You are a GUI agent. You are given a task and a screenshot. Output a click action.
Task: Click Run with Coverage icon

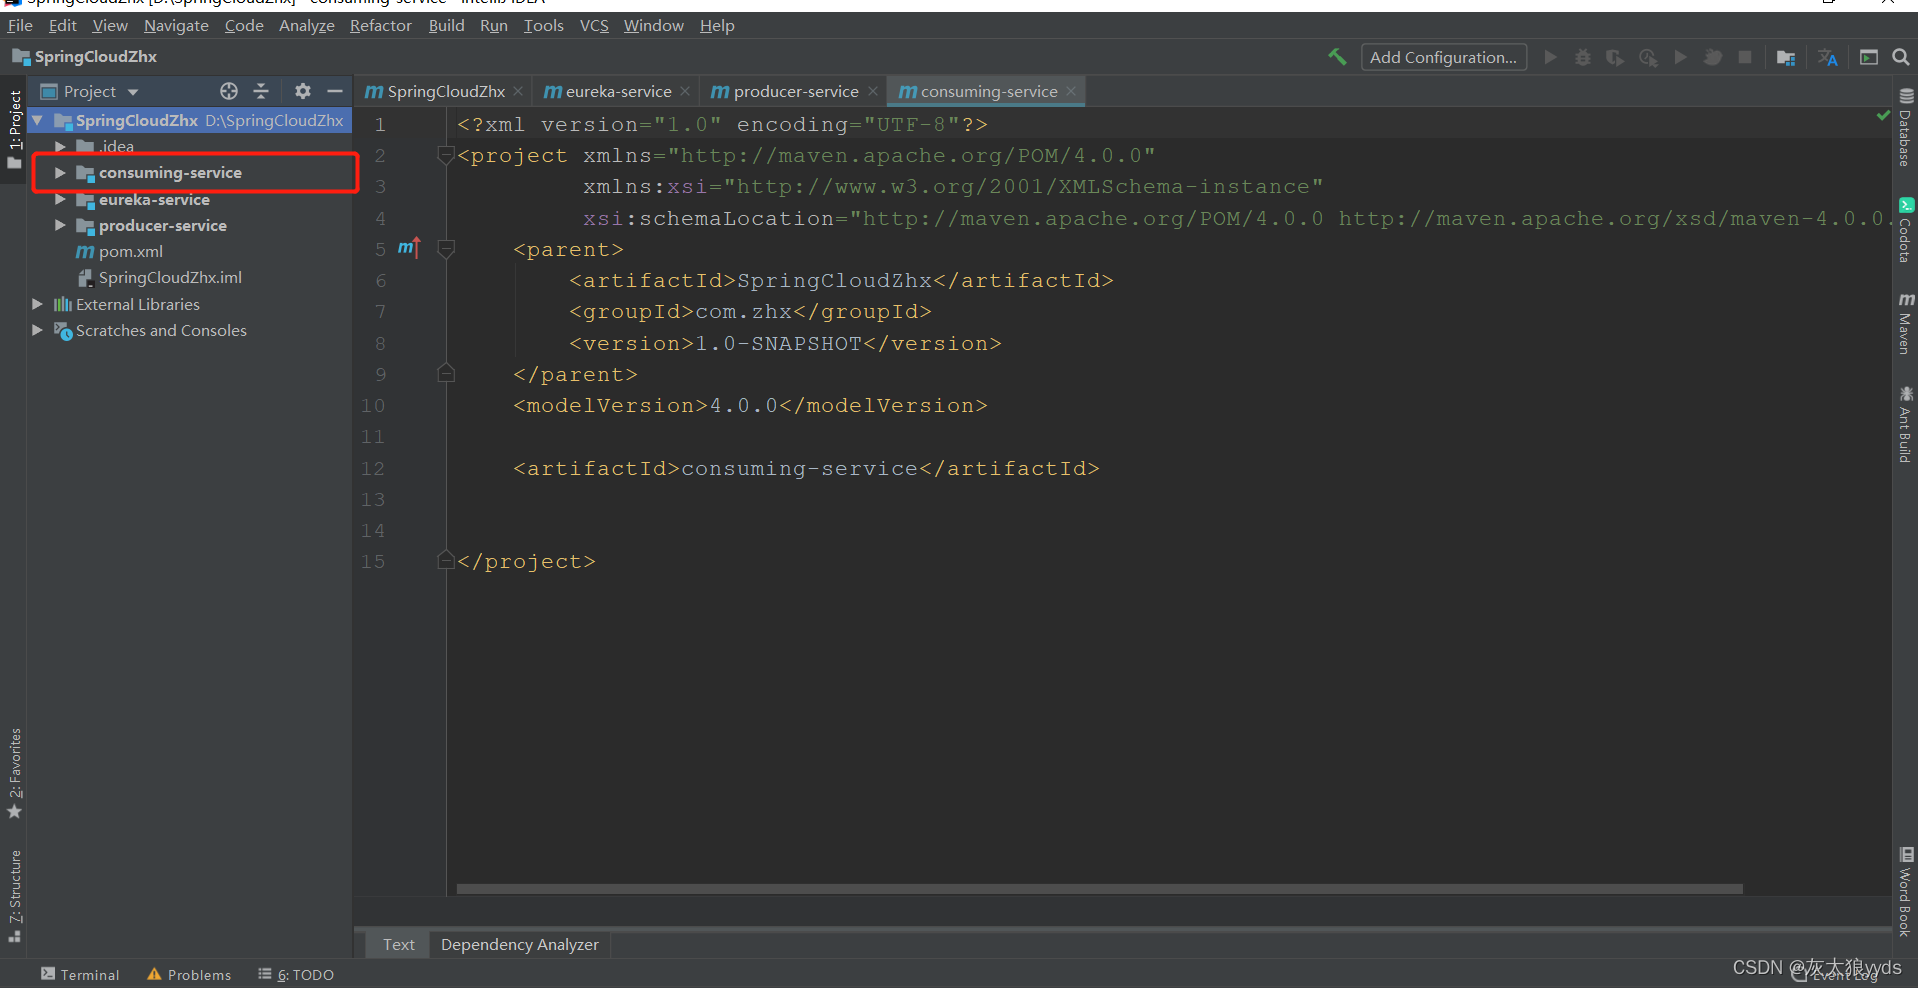tap(1615, 57)
